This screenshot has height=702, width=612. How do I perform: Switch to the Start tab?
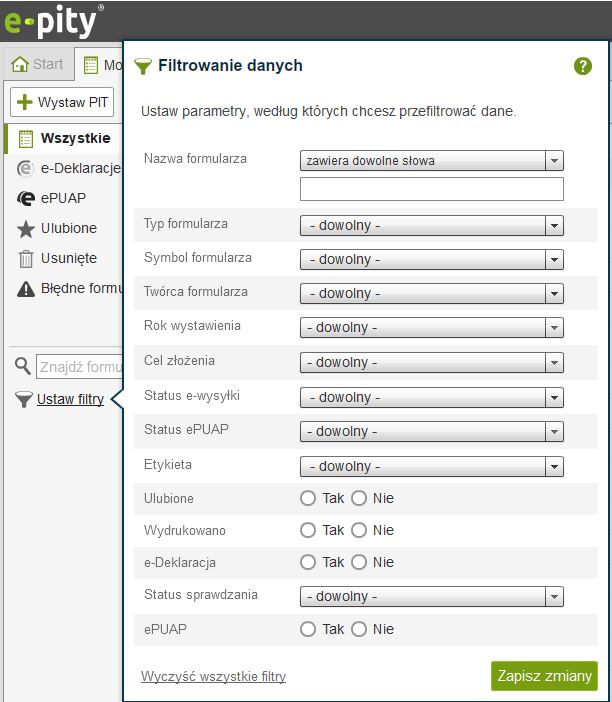(x=38, y=65)
